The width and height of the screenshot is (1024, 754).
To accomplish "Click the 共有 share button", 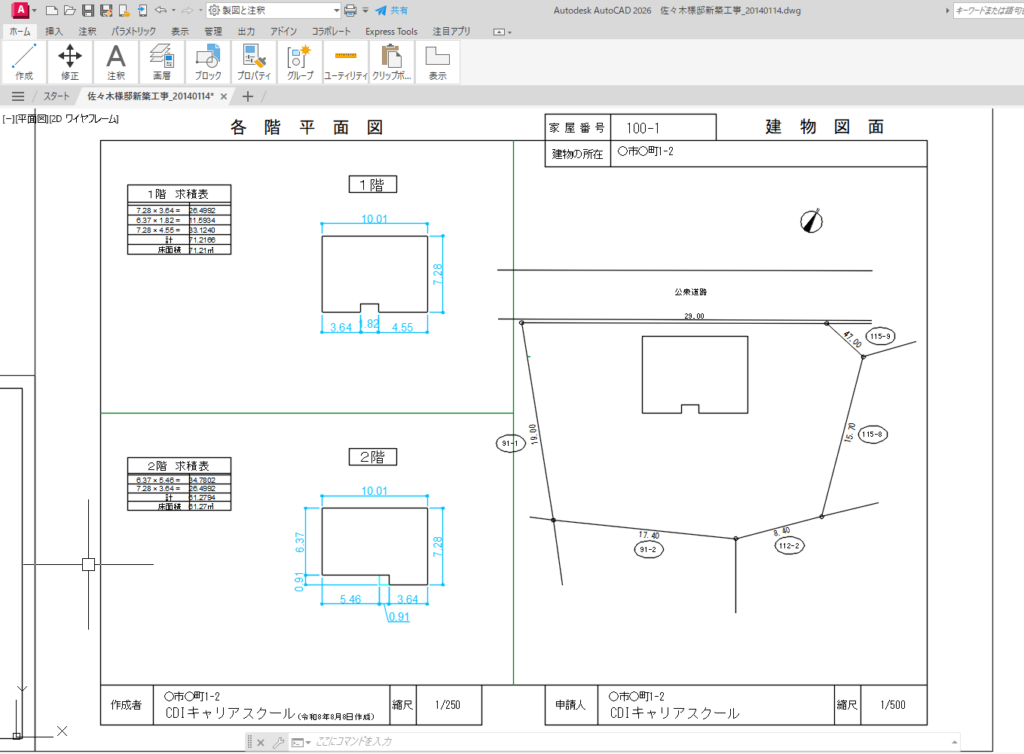I will point(392,10).
